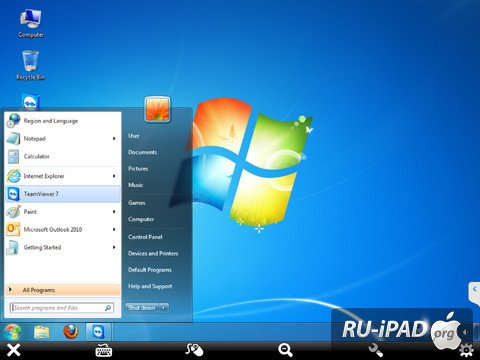Open the User folder link
The width and height of the screenshot is (480, 360).
[x=134, y=136]
